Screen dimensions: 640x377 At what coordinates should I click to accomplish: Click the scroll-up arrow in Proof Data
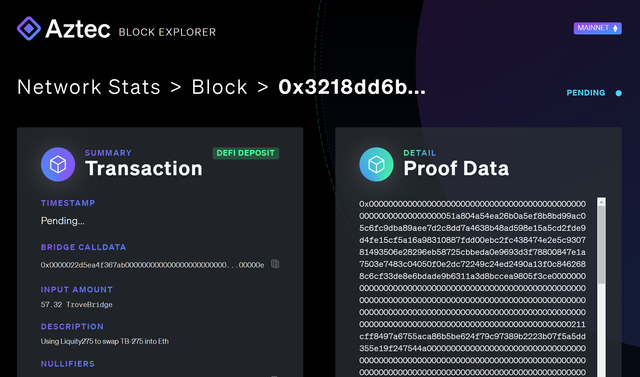click(x=601, y=202)
